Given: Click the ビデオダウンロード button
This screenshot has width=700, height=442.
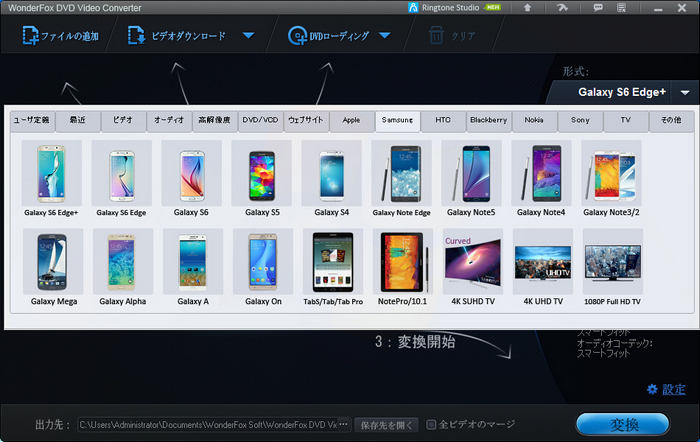Looking at the screenshot, I should pyautogui.click(x=177, y=36).
